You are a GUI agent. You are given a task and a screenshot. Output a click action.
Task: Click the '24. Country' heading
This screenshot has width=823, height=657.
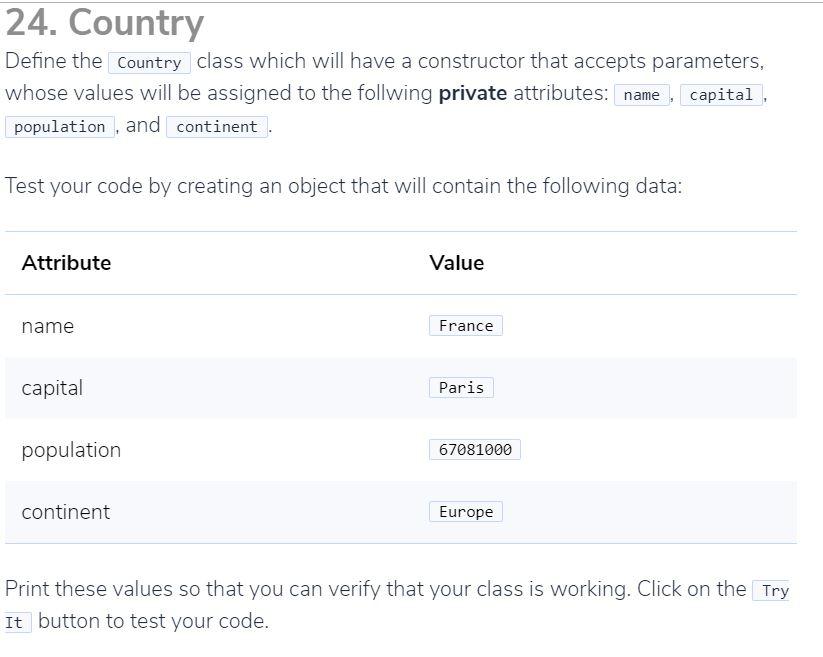coord(105,23)
